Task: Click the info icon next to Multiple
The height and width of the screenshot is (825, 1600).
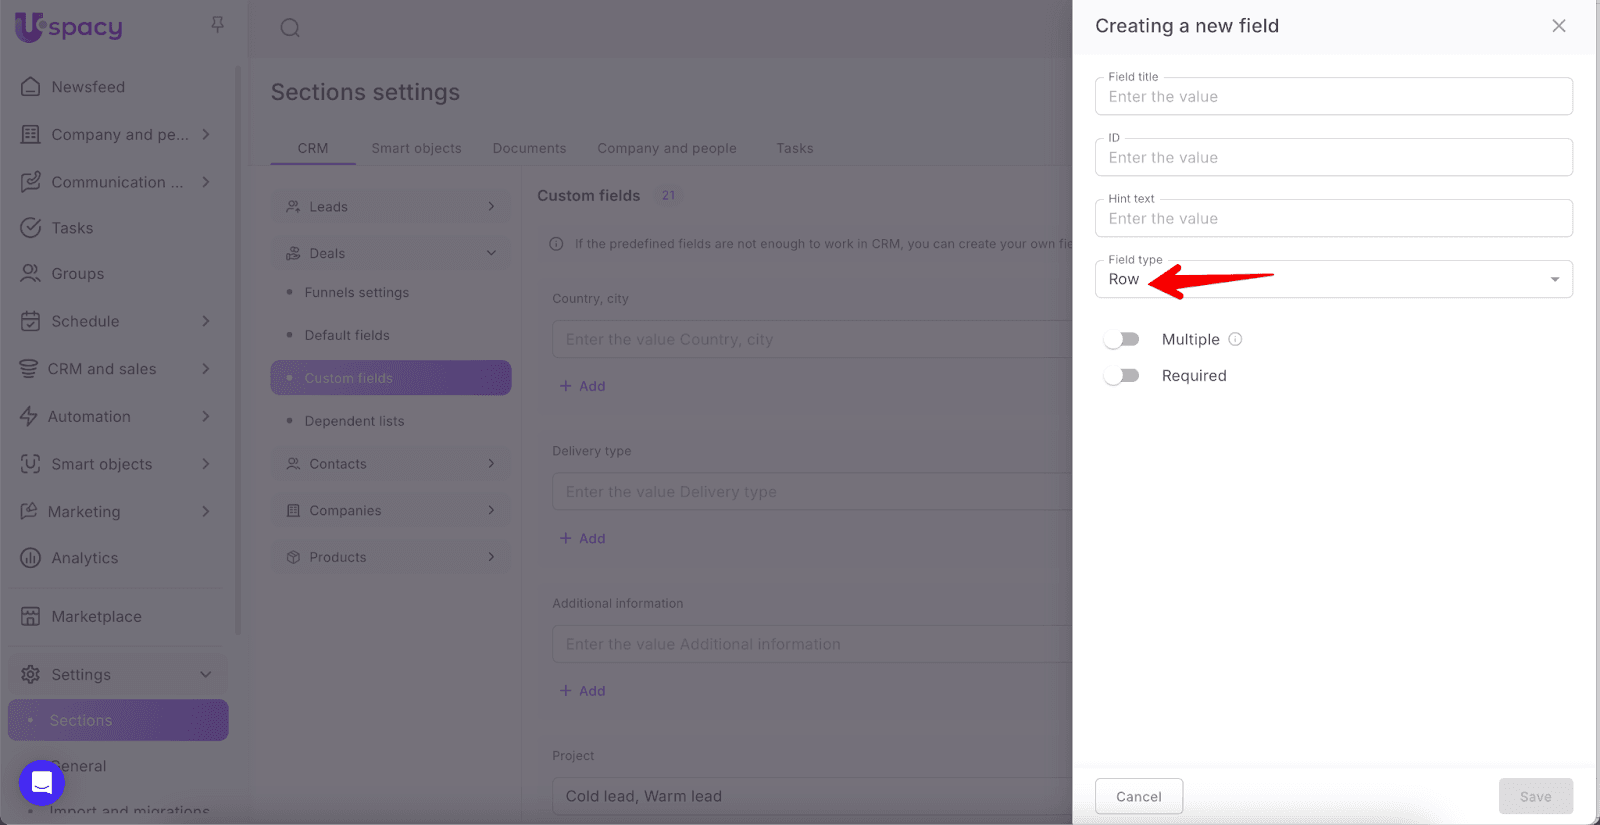Action: (x=1235, y=339)
